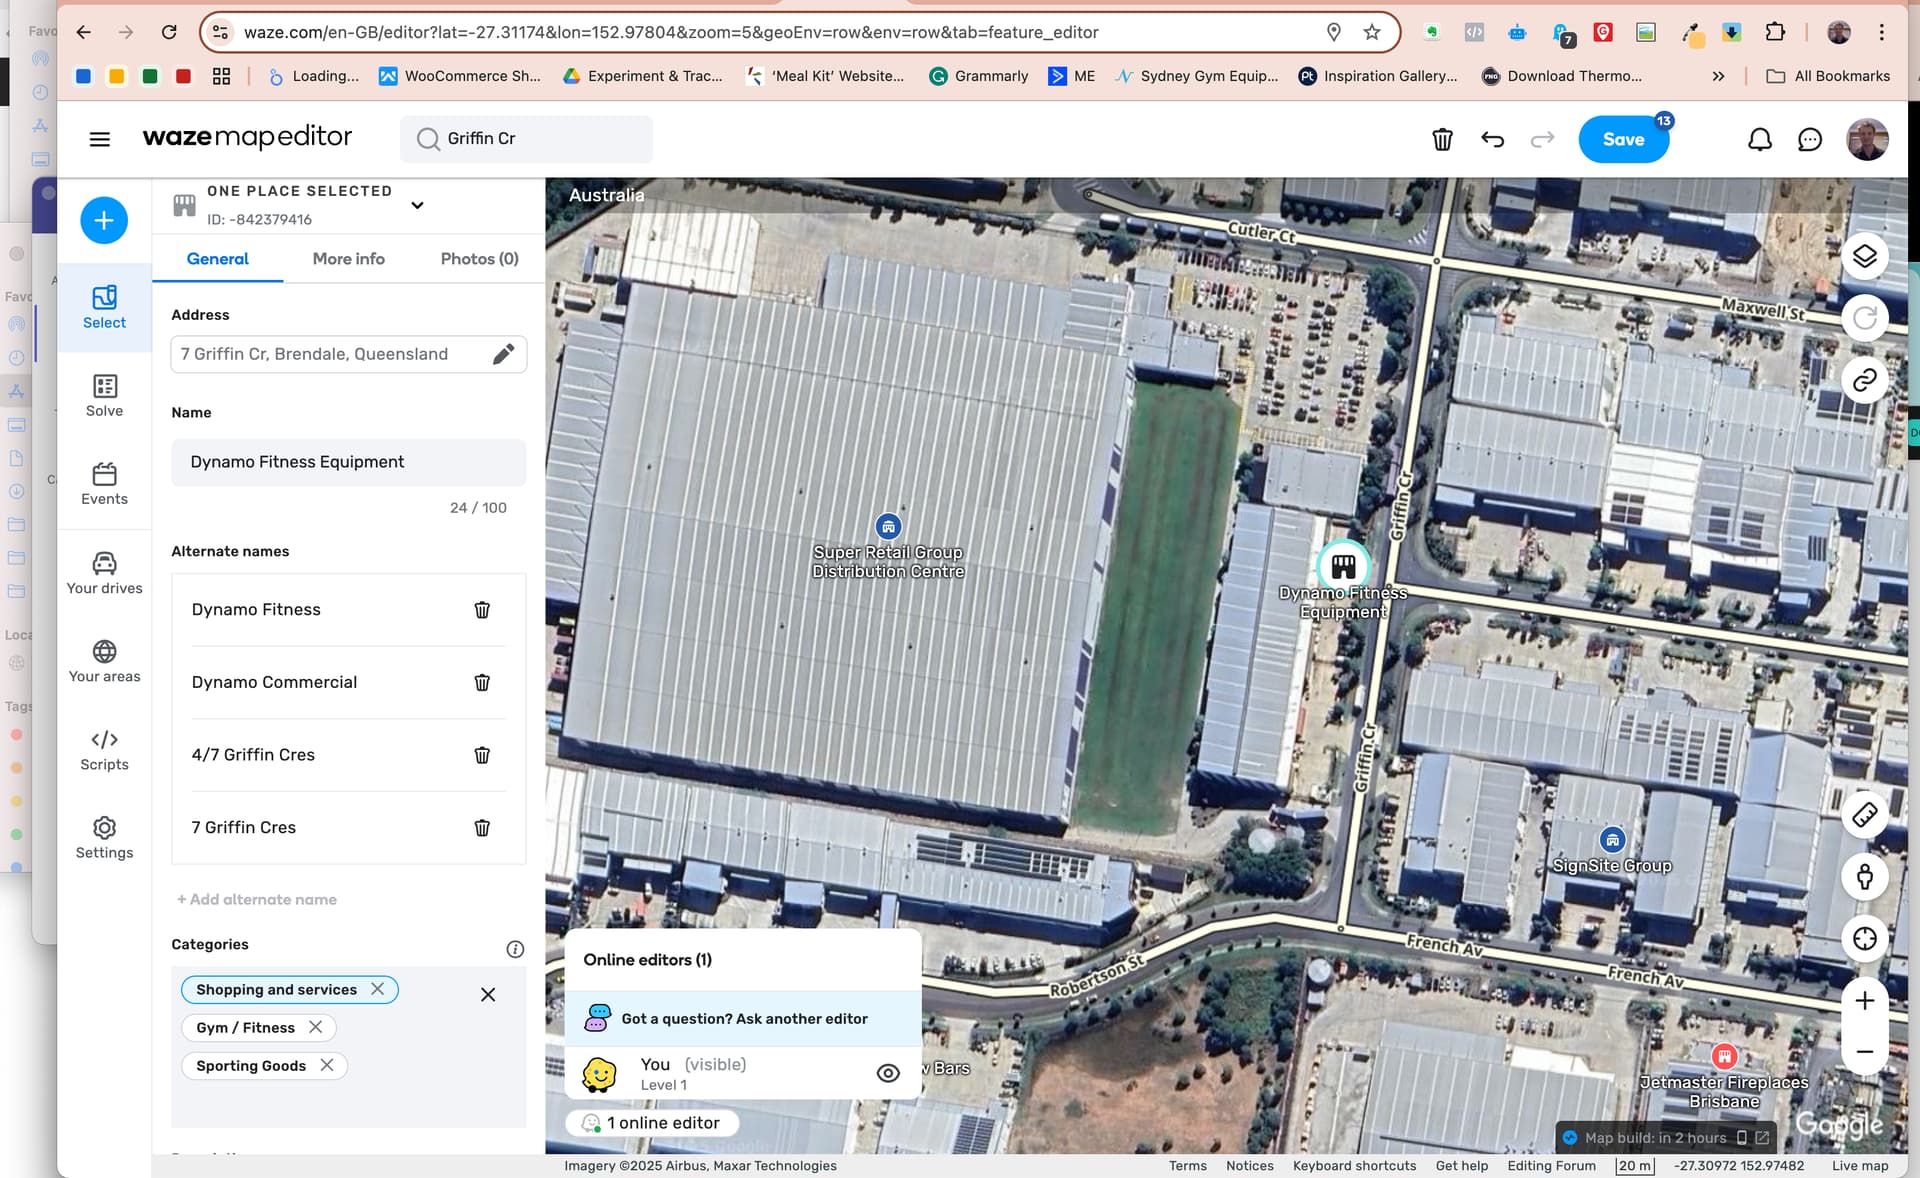The image size is (1920, 1178).
Task: Show hidden bookmarks overflow chevron
Action: (x=1718, y=76)
